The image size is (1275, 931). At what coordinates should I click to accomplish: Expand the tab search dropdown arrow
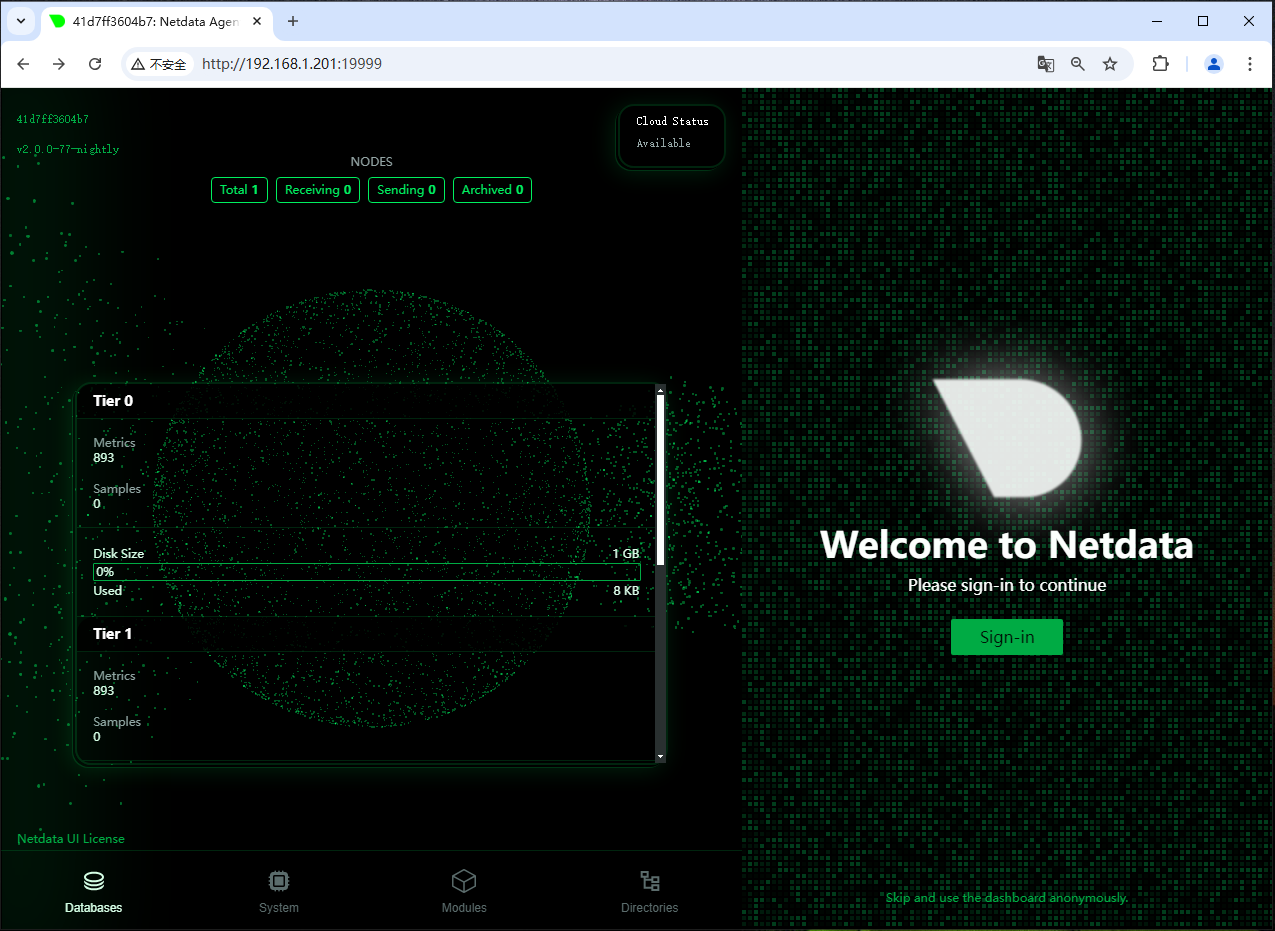[x=21, y=21]
